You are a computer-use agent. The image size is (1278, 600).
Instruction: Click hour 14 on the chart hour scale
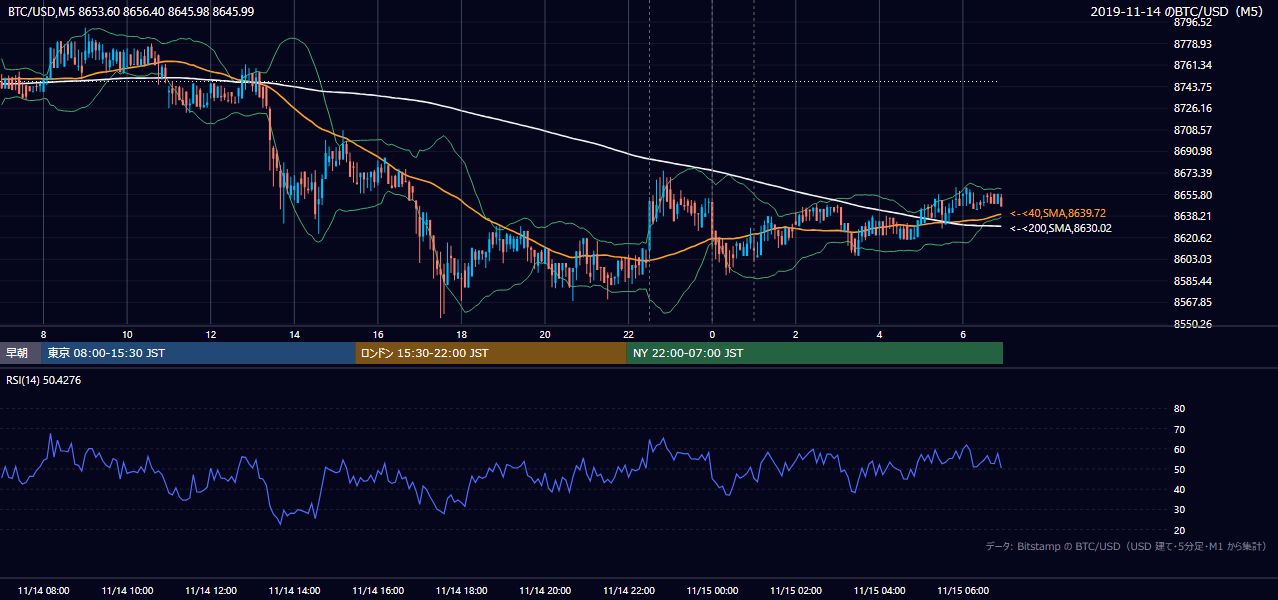(x=294, y=334)
